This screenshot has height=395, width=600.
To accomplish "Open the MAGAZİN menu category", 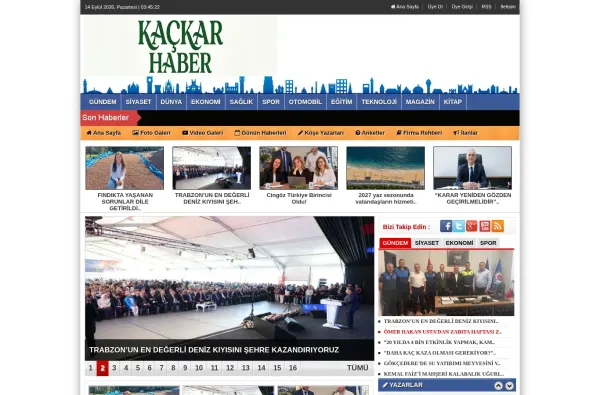I will click(x=420, y=102).
